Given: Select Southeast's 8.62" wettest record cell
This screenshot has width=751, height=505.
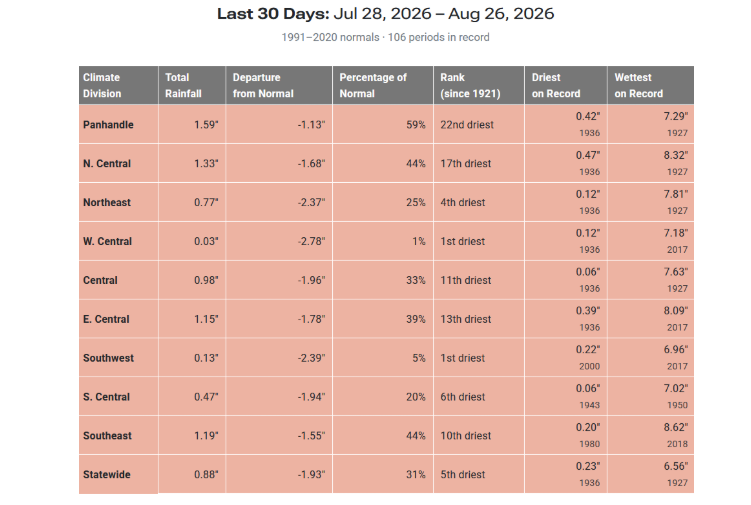Looking at the screenshot, I should tap(651, 436).
